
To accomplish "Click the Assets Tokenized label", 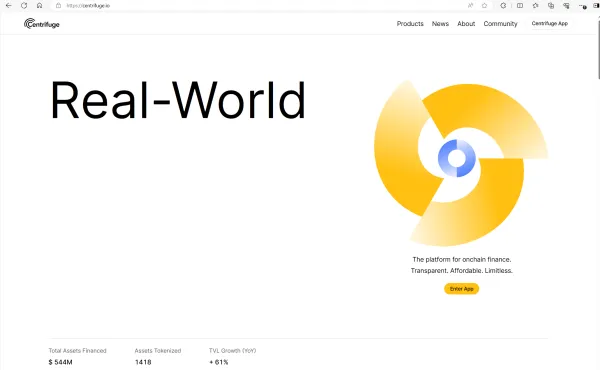I will [158, 350].
